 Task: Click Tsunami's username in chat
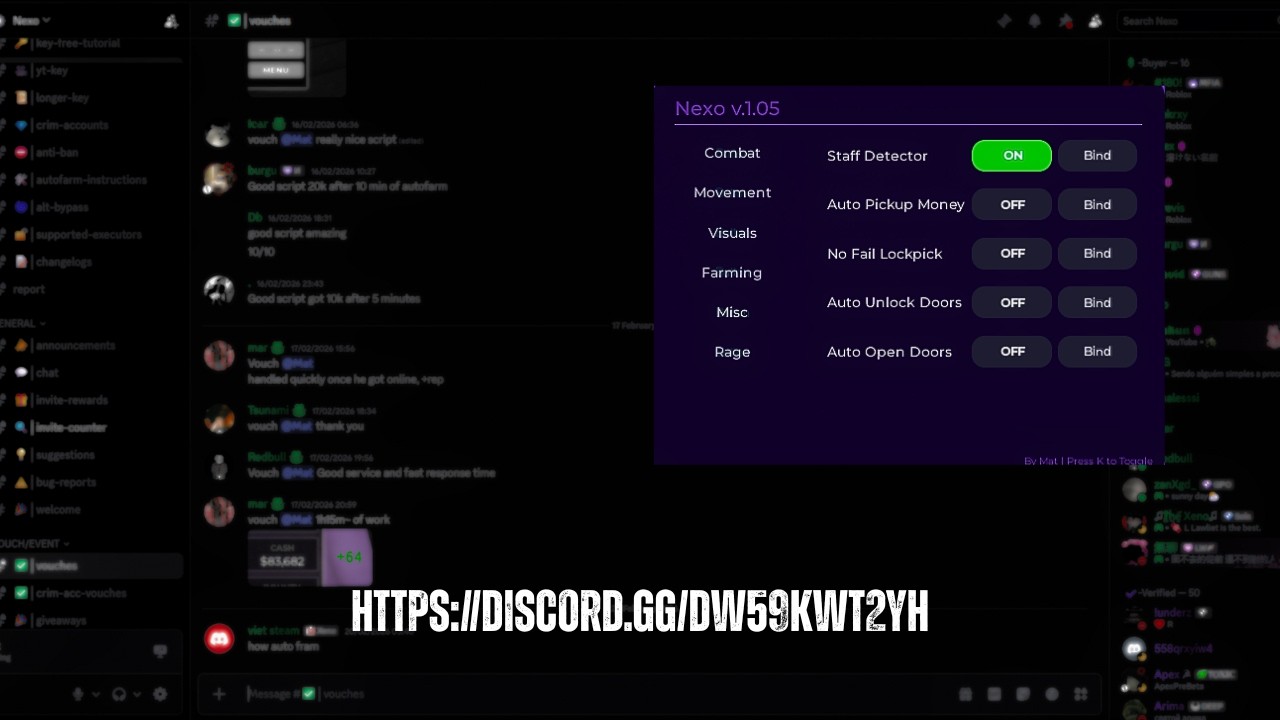pos(268,411)
